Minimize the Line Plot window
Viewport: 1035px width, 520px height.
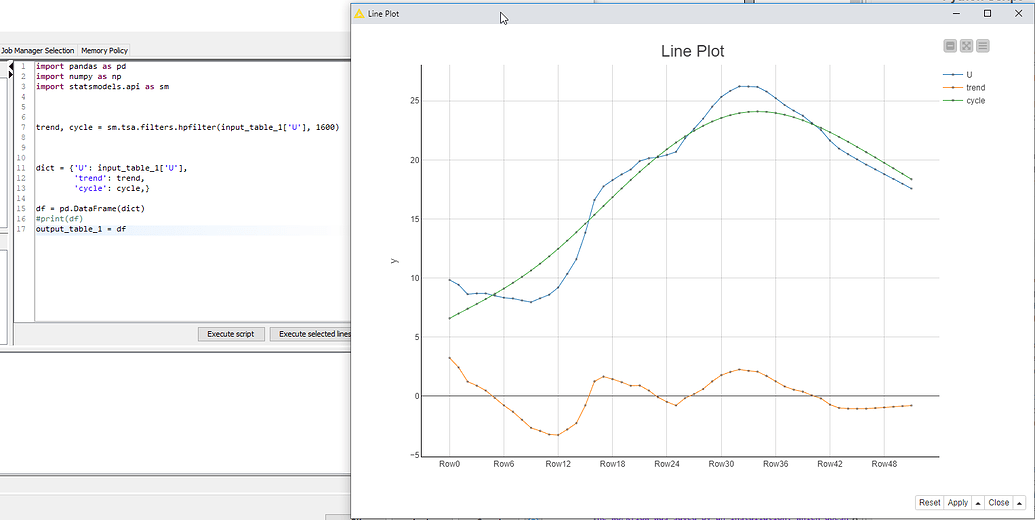pyautogui.click(x=956, y=13)
